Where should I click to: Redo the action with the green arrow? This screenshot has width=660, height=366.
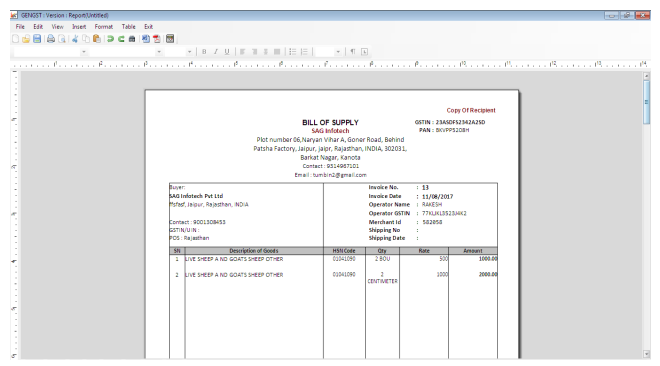click(121, 39)
